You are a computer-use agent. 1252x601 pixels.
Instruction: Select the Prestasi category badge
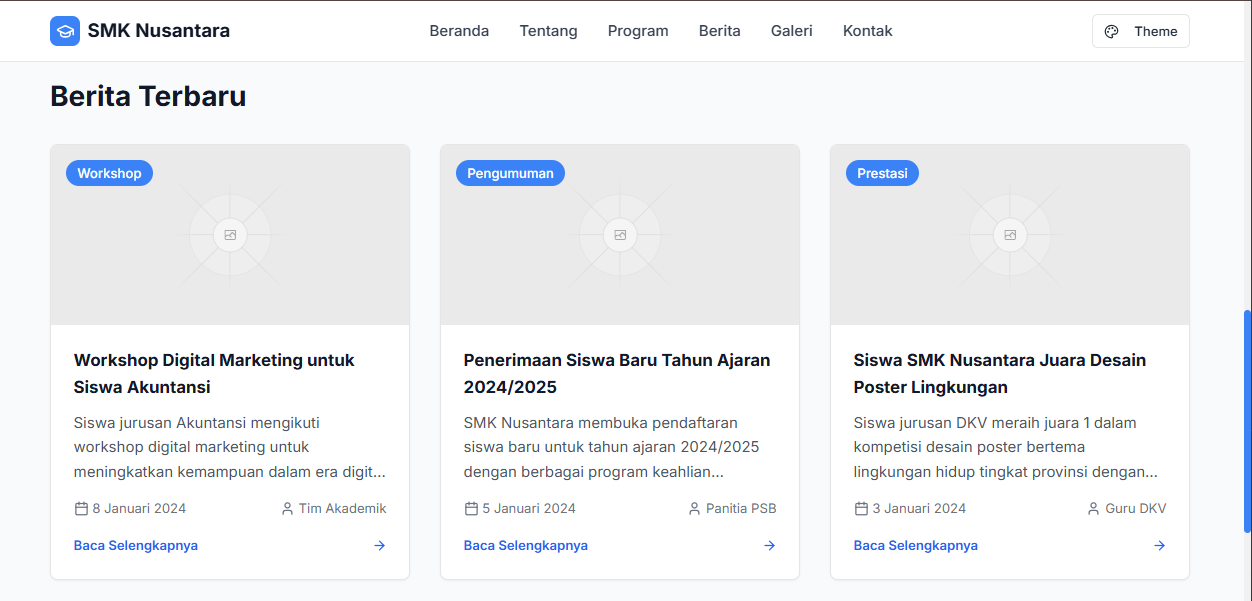[882, 173]
